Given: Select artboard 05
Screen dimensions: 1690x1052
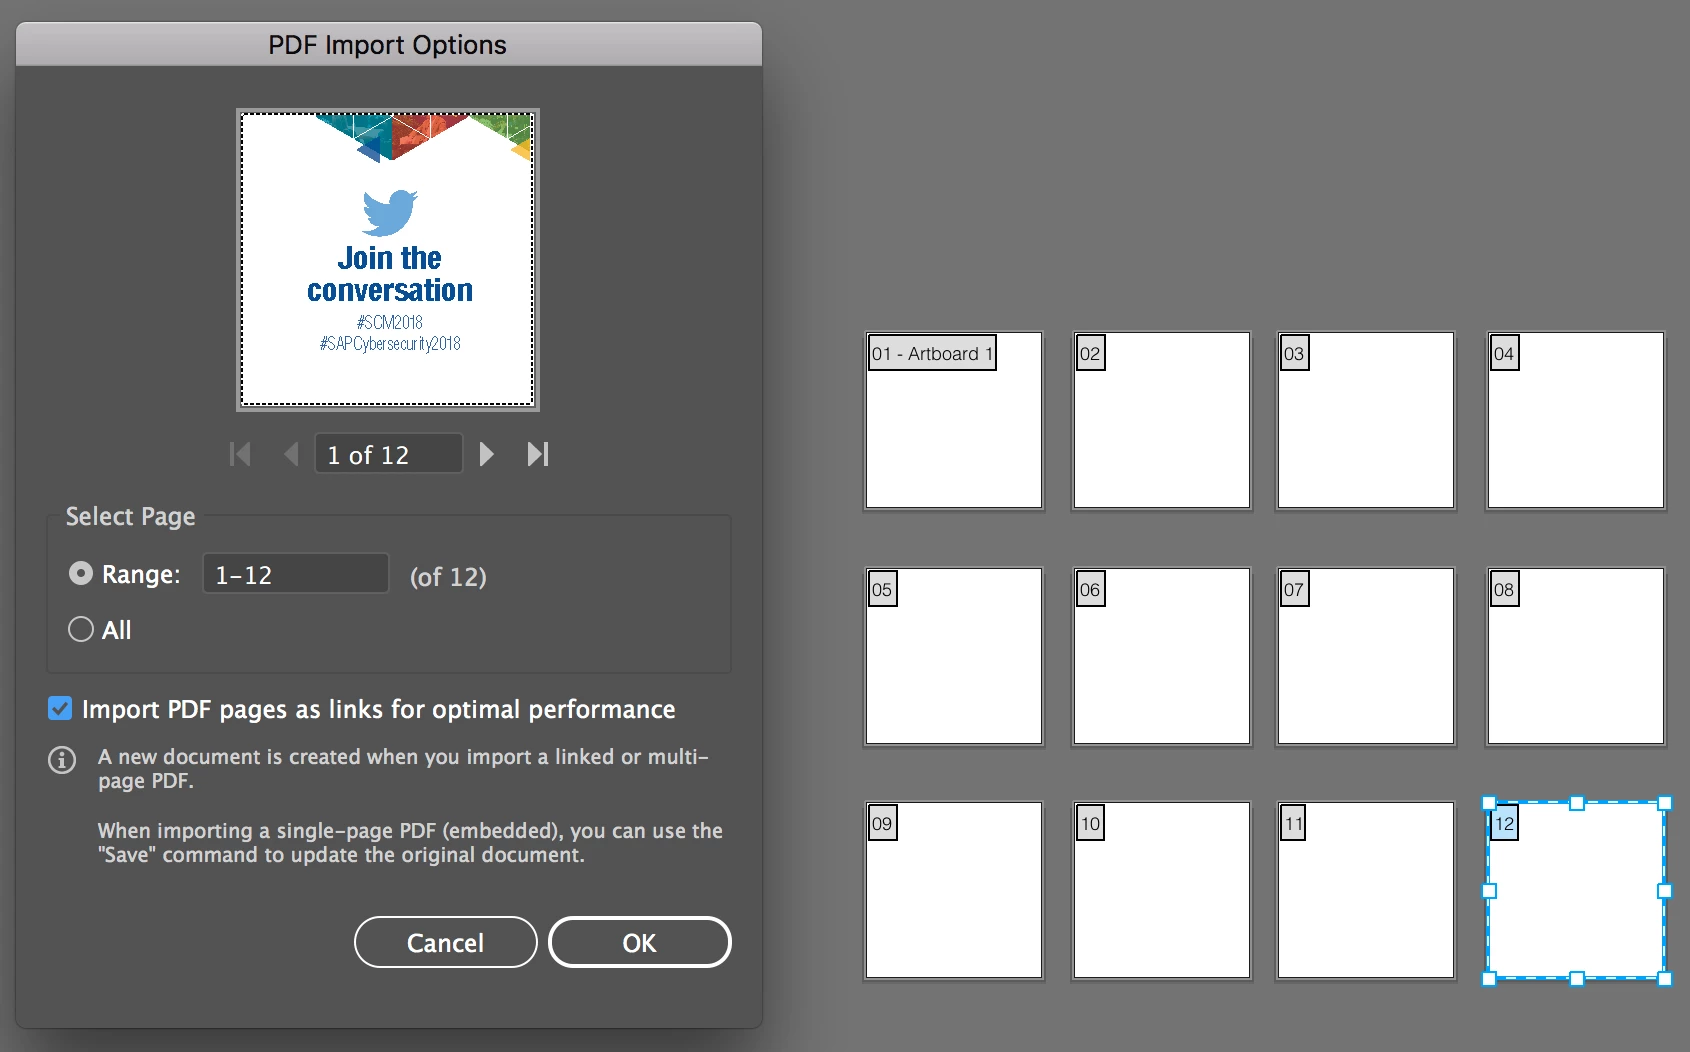Looking at the screenshot, I should pyautogui.click(x=954, y=656).
